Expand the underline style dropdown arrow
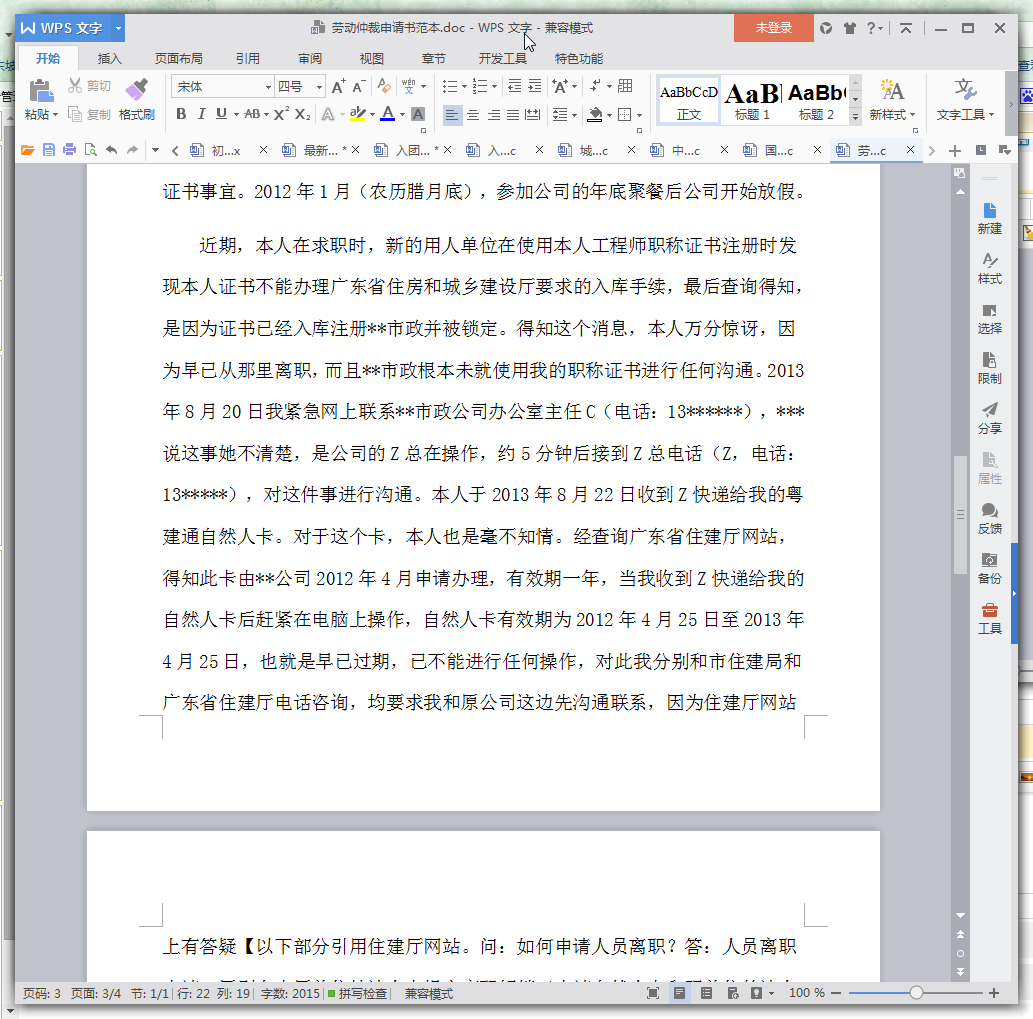 pos(237,115)
